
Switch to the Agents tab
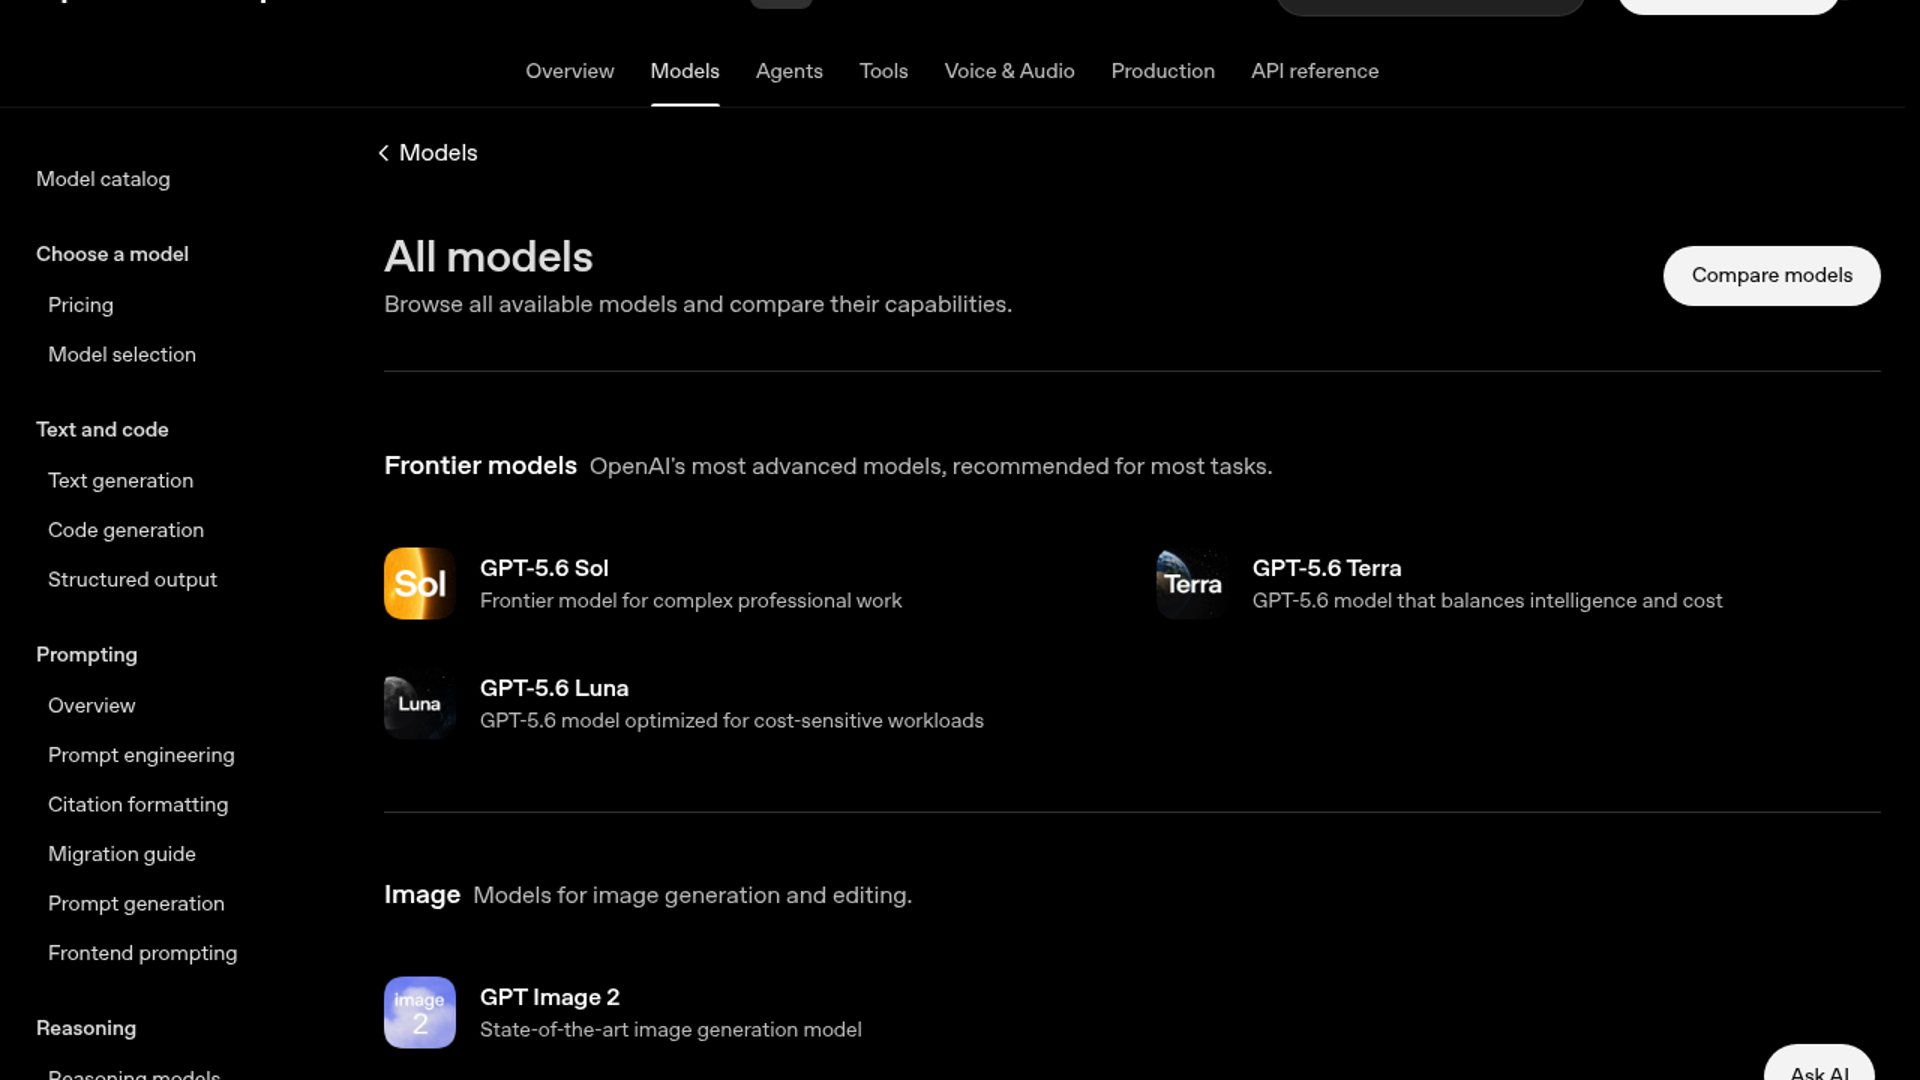[789, 71]
